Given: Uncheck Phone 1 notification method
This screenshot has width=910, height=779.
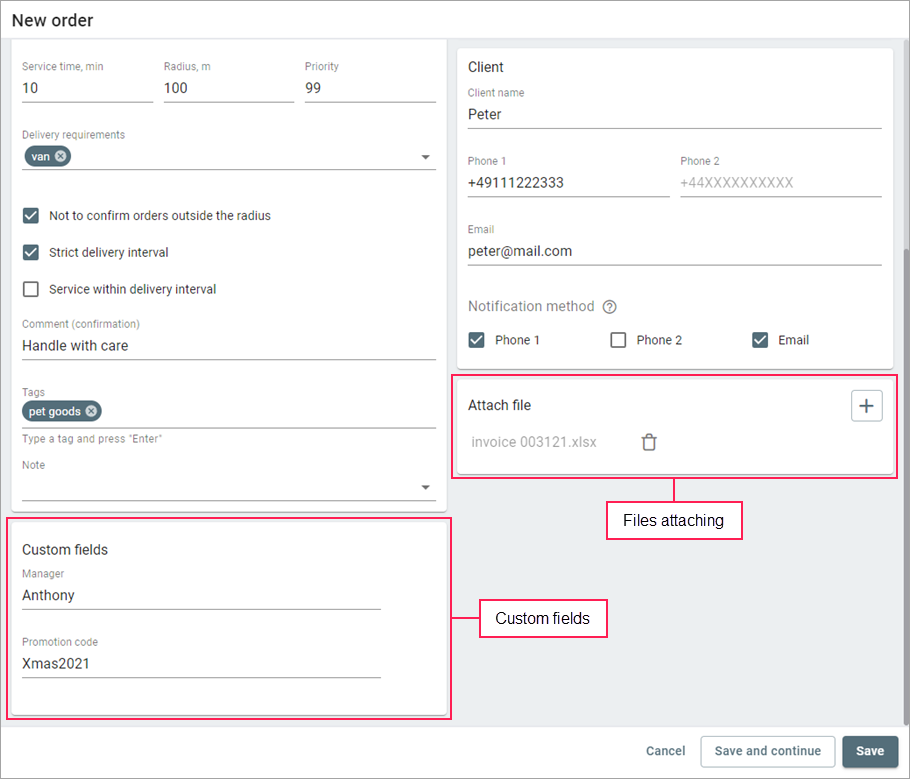Looking at the screenshot, I should 477,340.
